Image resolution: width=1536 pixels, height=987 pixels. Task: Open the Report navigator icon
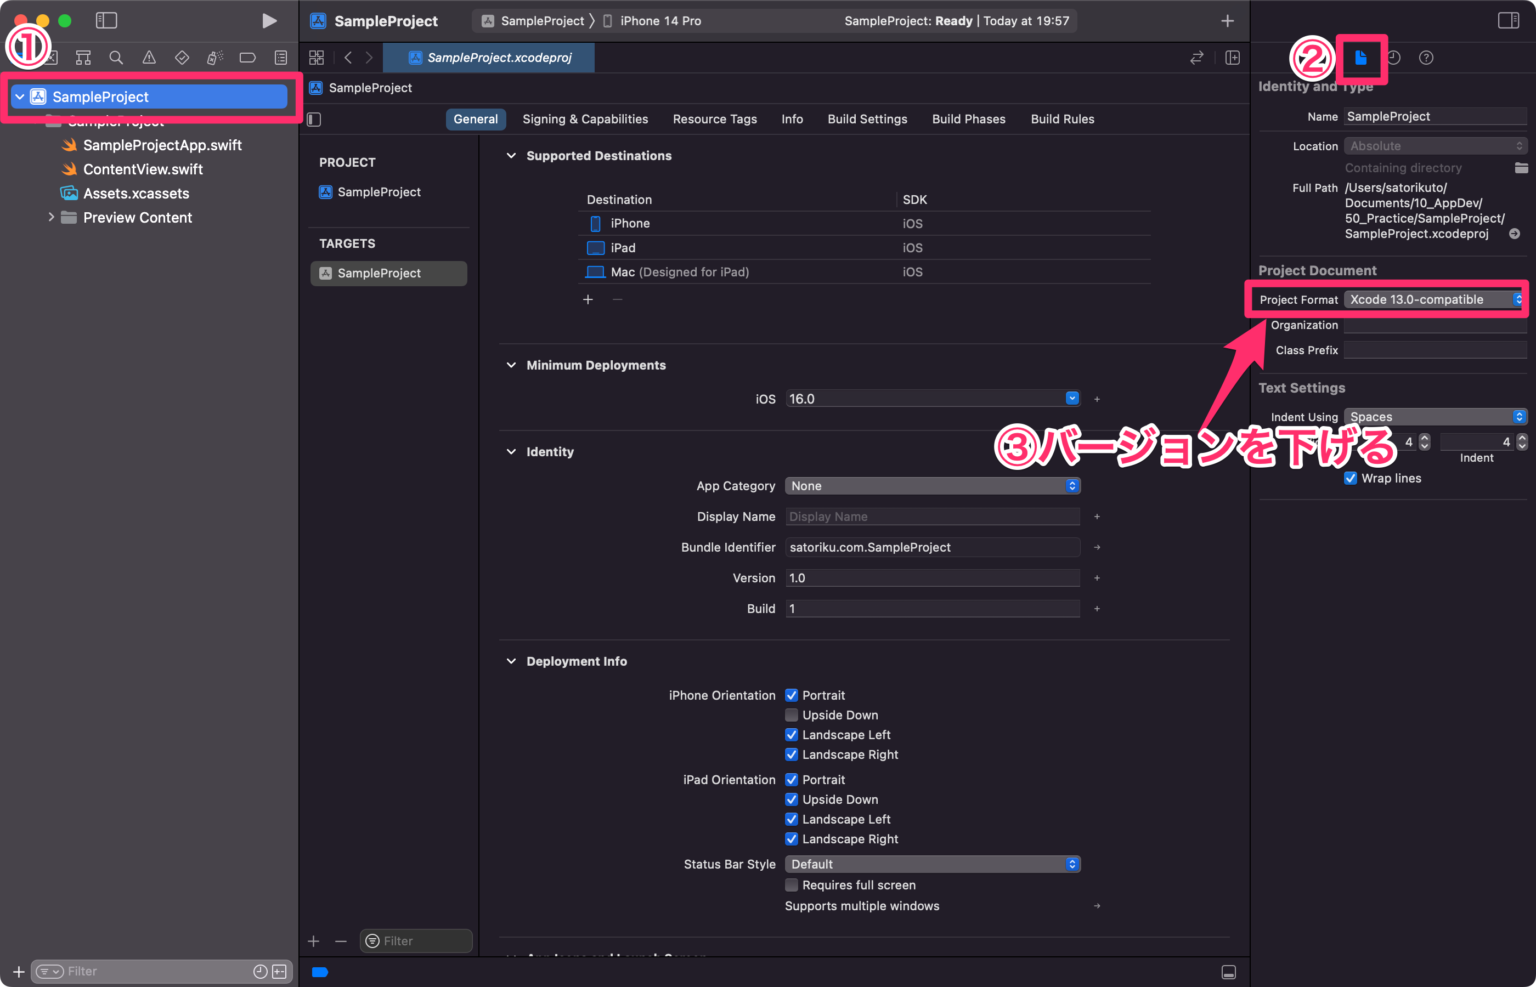coord(281,58)
